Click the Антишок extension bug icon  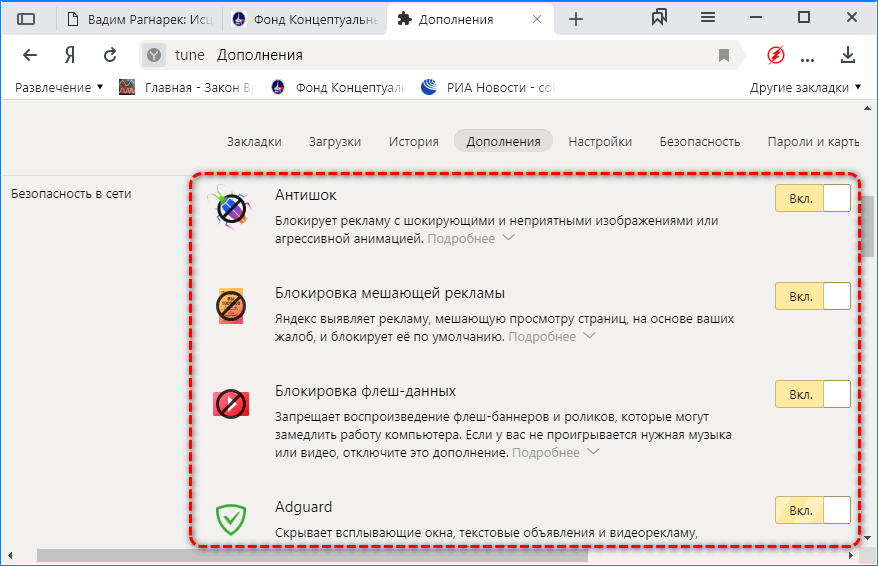pyautogui.click(x=230, y=208)
